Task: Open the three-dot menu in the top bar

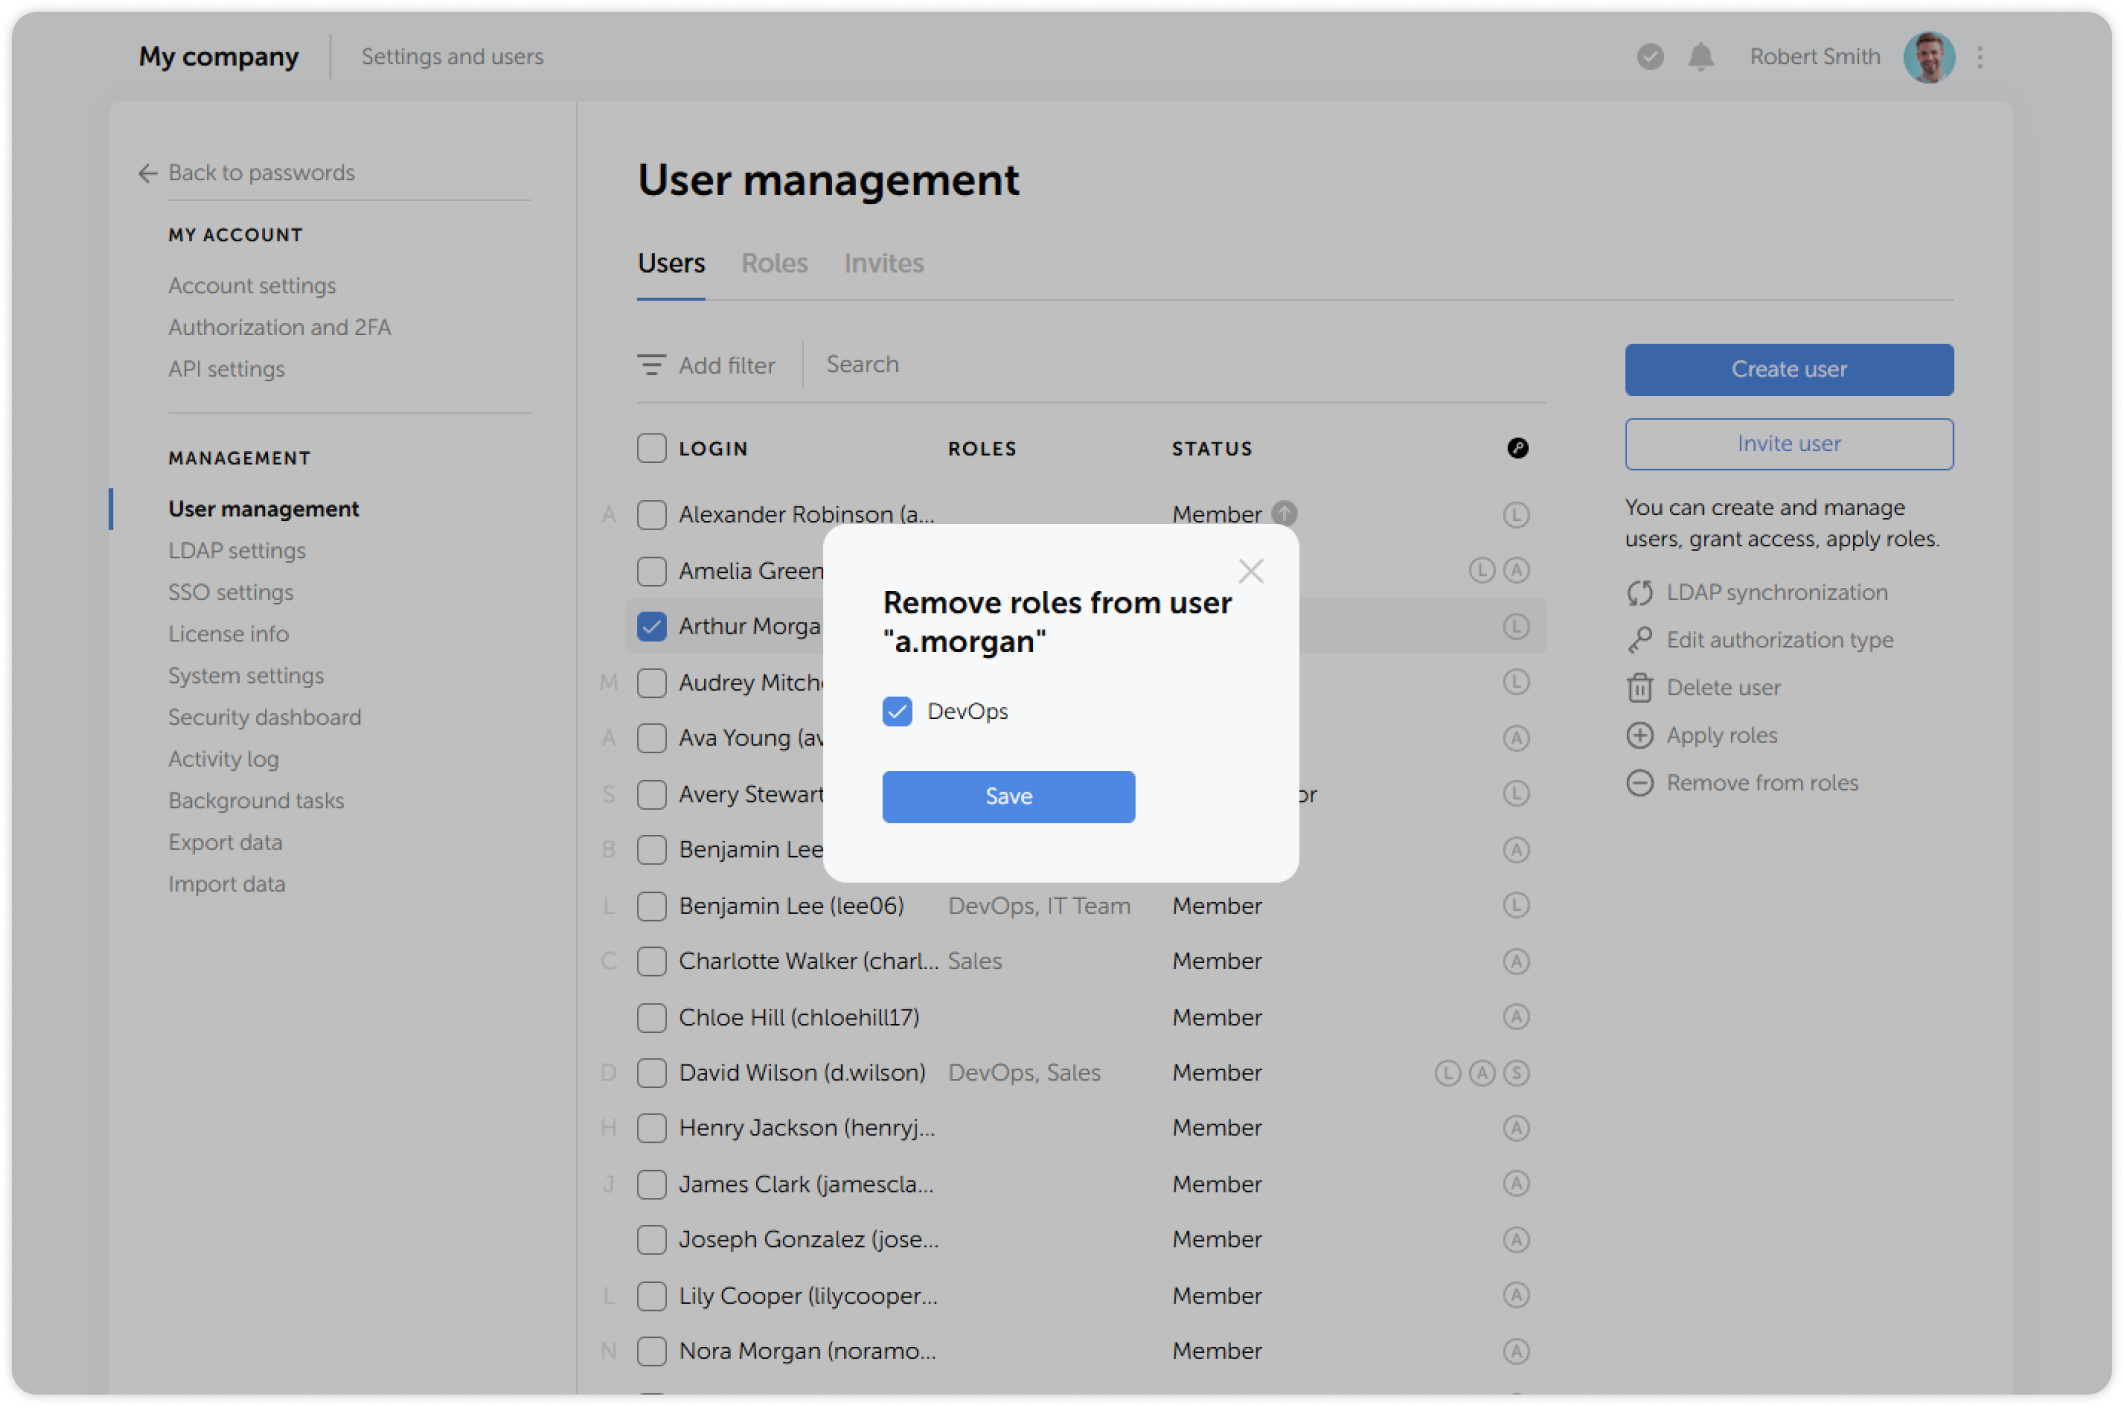Action: pyautogui.click(x=1979, y=57)
